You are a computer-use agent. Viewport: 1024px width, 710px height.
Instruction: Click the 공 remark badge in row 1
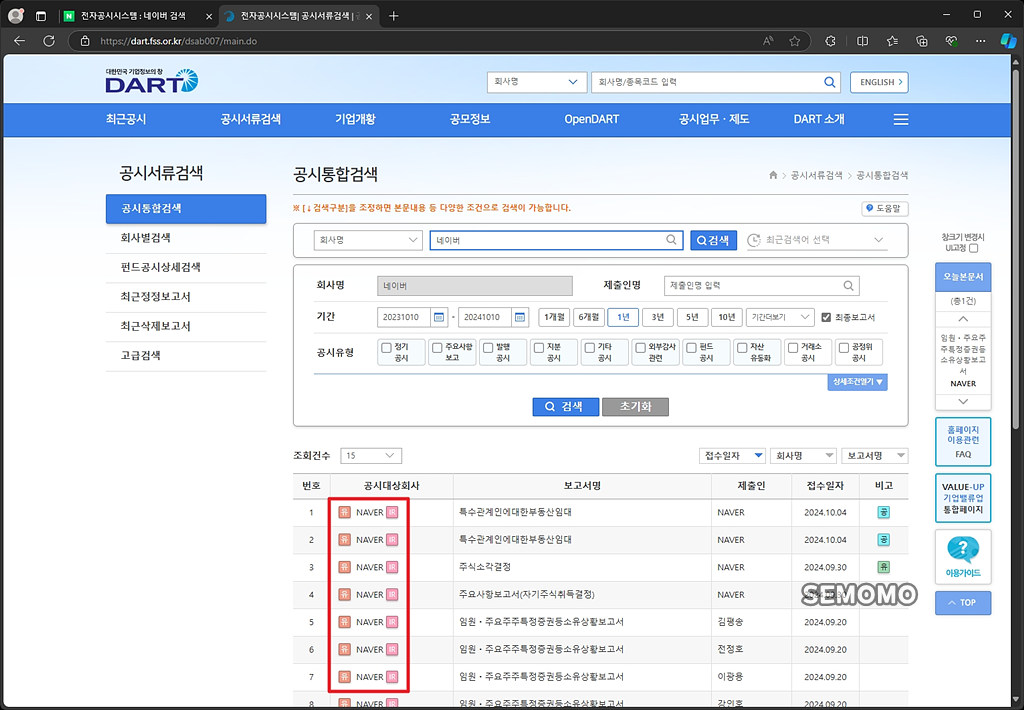pyautogui.click(x=883, y=512)
